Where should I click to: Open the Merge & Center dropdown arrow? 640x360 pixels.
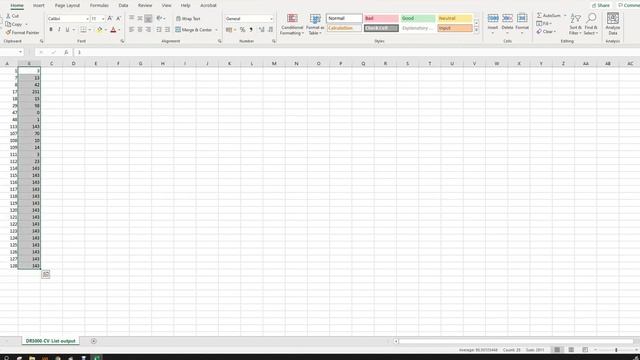tap(216, 30)
